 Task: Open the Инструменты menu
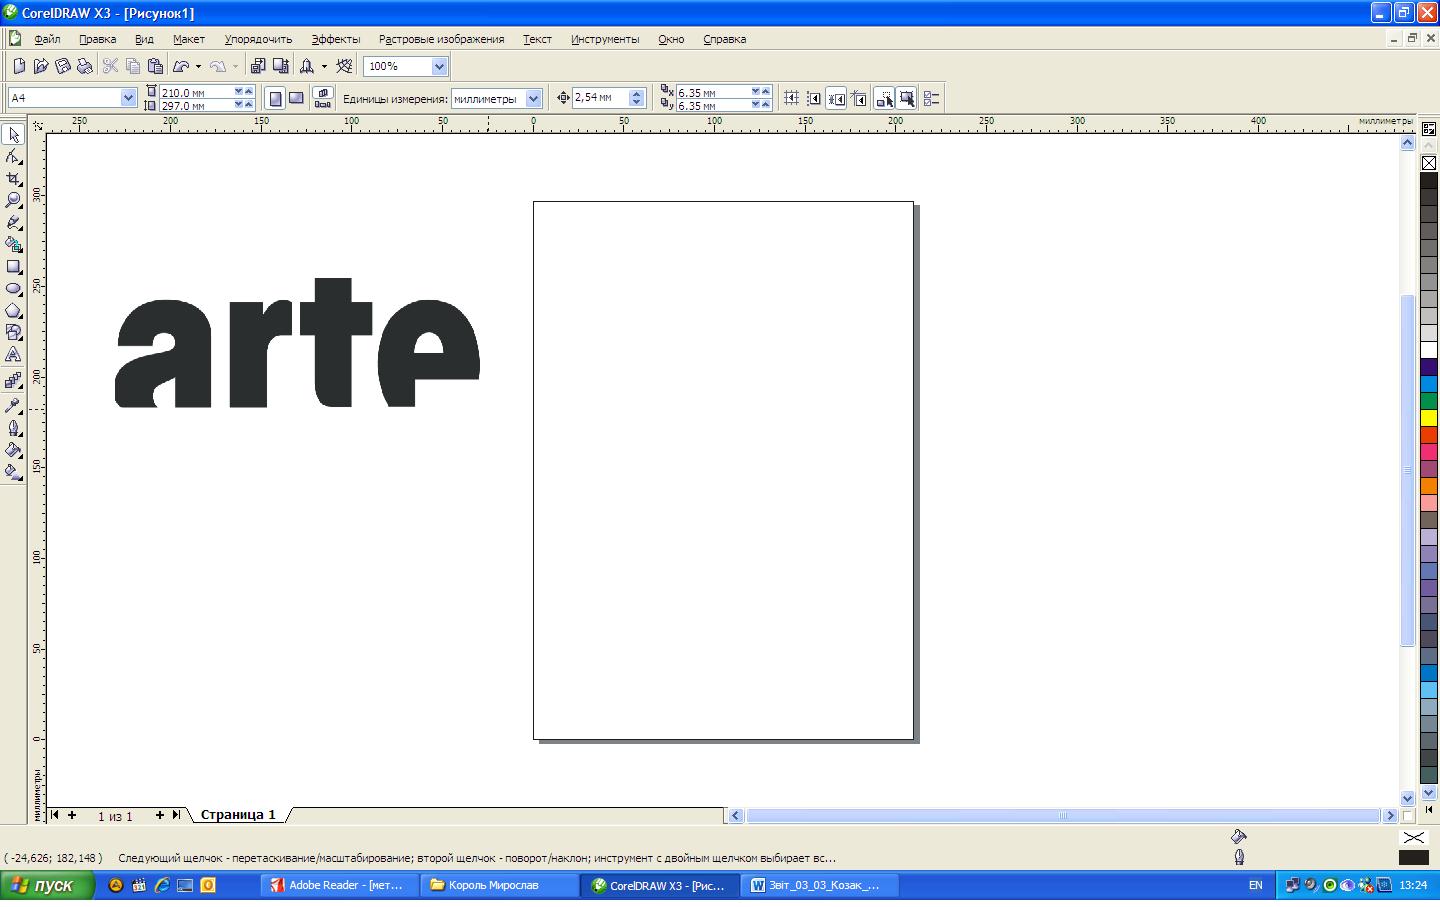pos(605,39)
